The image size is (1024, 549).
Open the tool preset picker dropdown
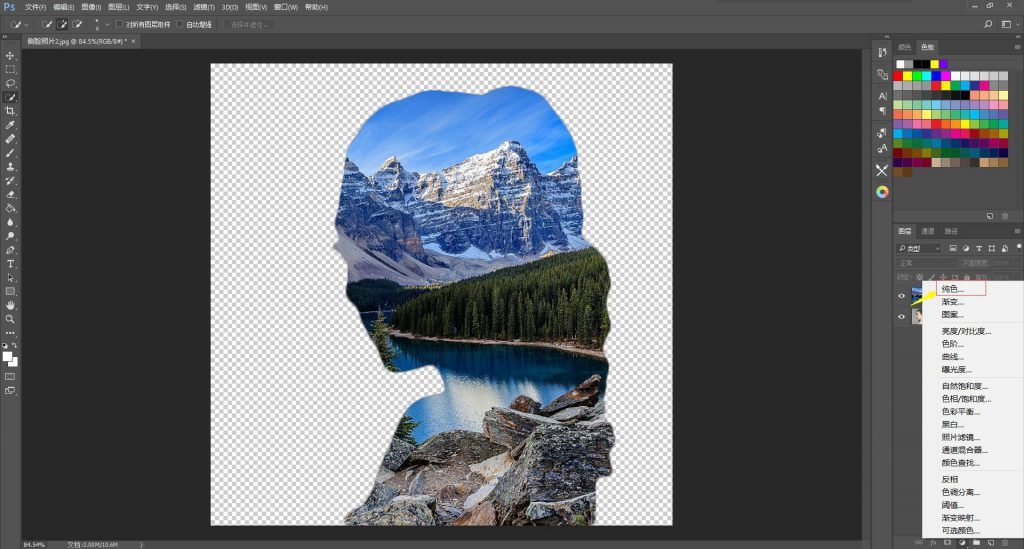tap(20, 24)
